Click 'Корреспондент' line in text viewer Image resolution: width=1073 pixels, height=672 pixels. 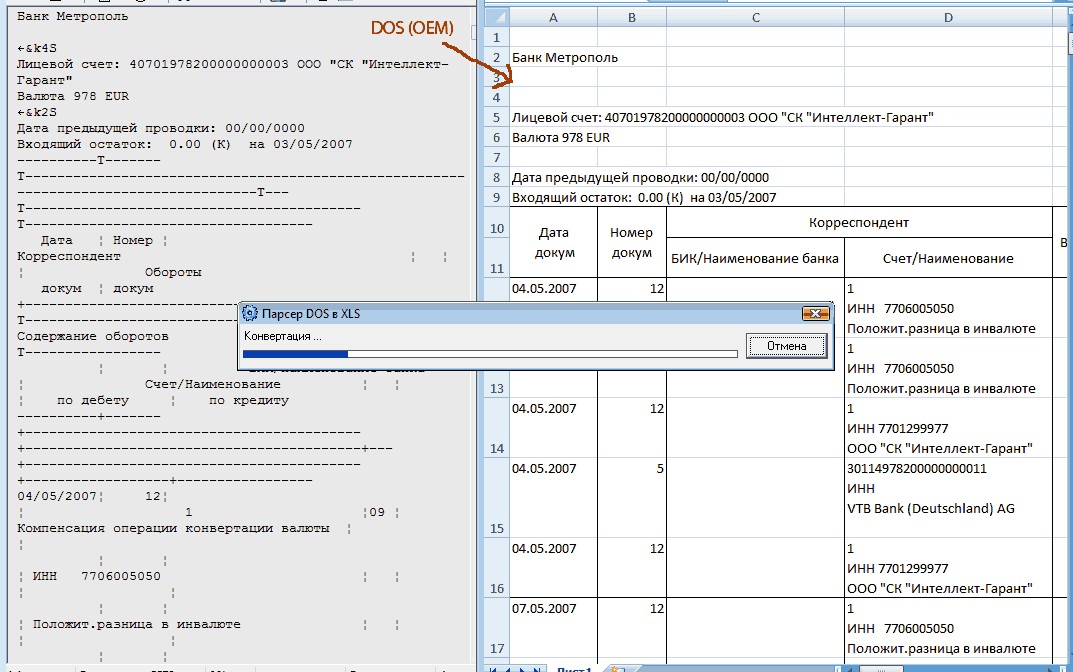(68, 256)
